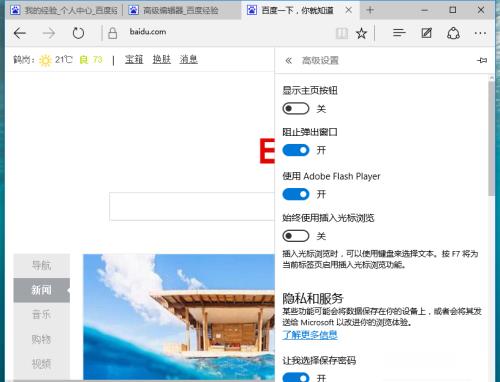500x382 pixels.
Task: Switch to 高级编辑器_百度经验 tab
Action: point(182,10)
